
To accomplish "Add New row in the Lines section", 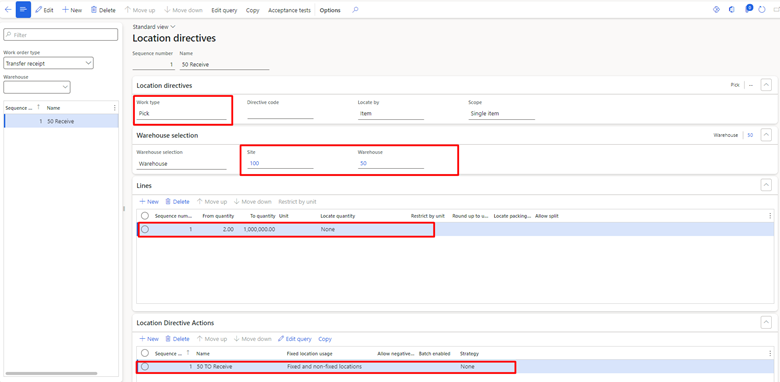I will pos(149,201).
